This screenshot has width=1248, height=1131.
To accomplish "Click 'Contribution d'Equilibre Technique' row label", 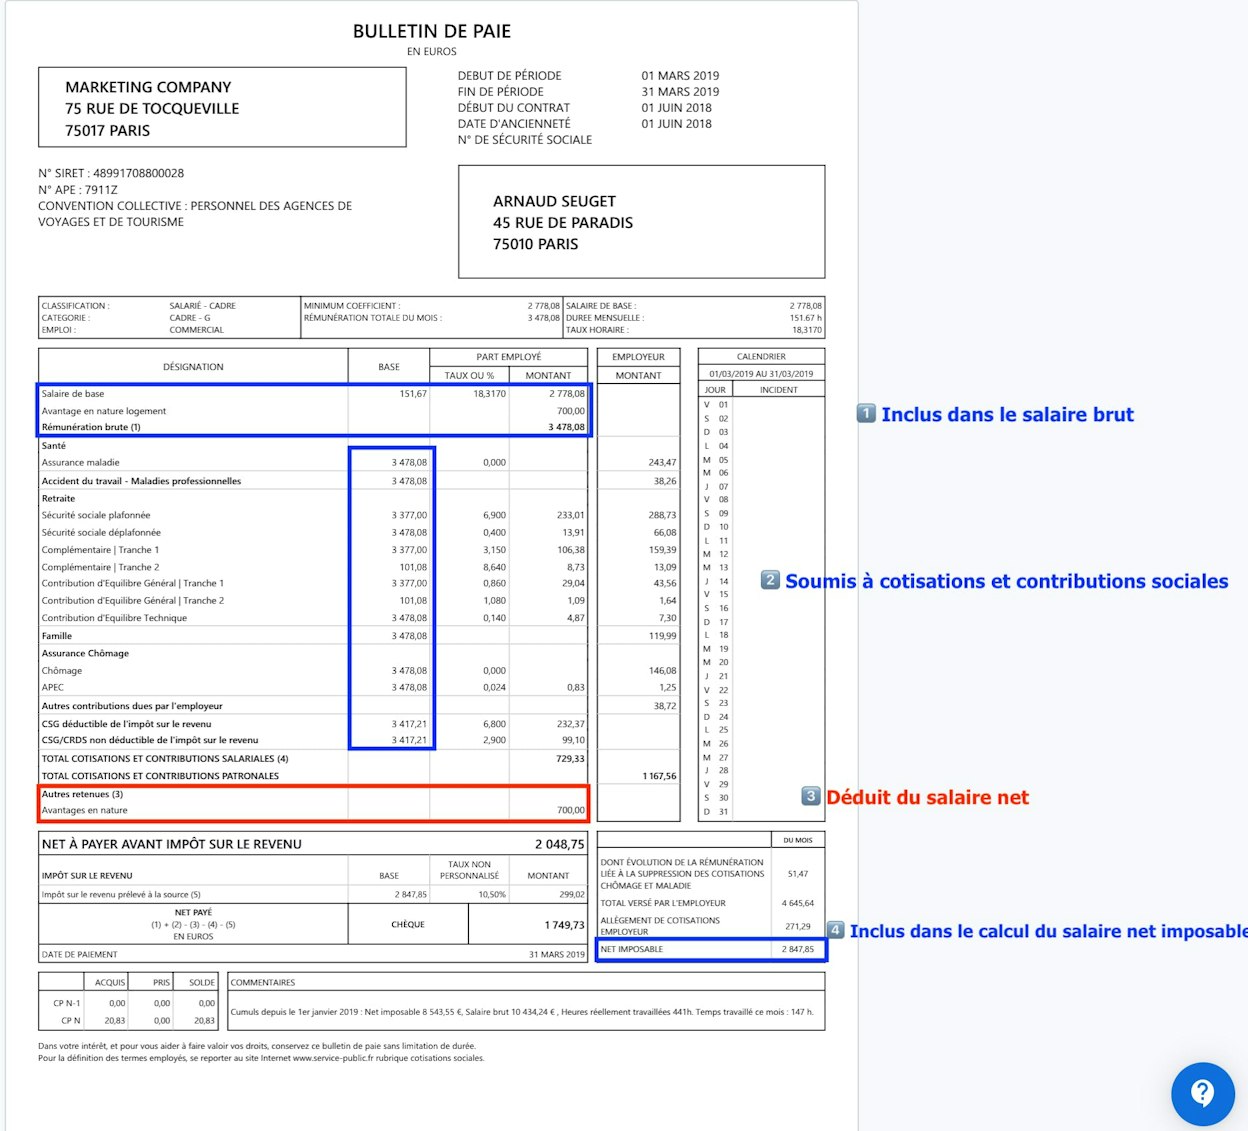I will click(114, 618).
